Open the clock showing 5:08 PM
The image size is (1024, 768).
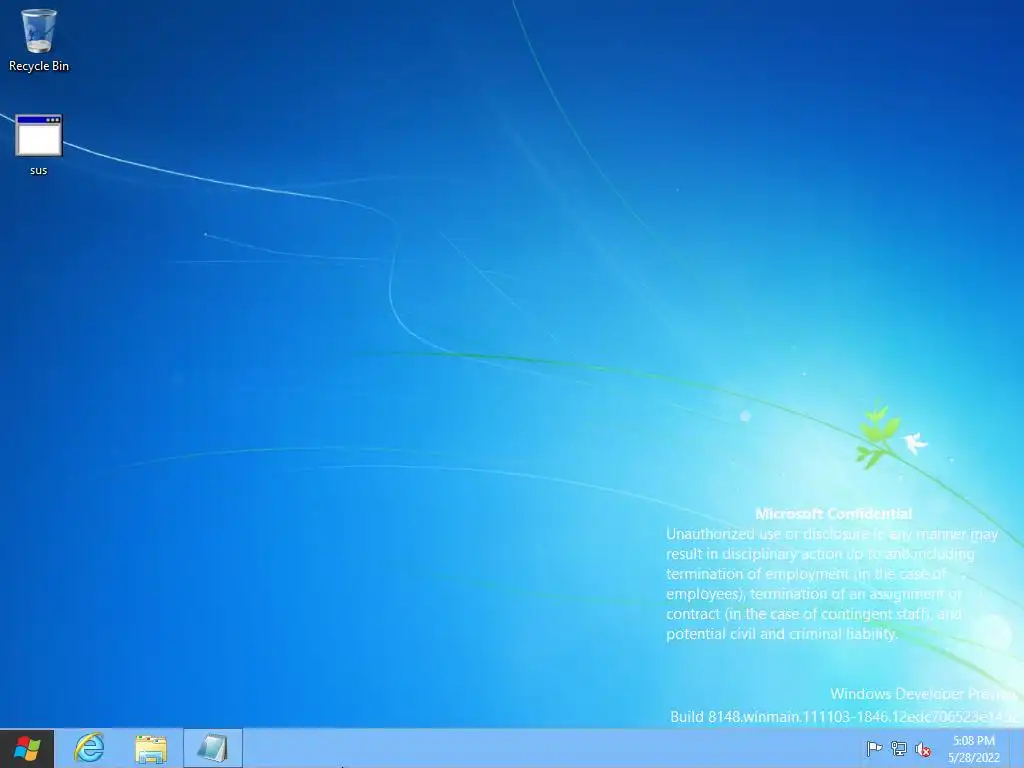(x=974, y=749)
